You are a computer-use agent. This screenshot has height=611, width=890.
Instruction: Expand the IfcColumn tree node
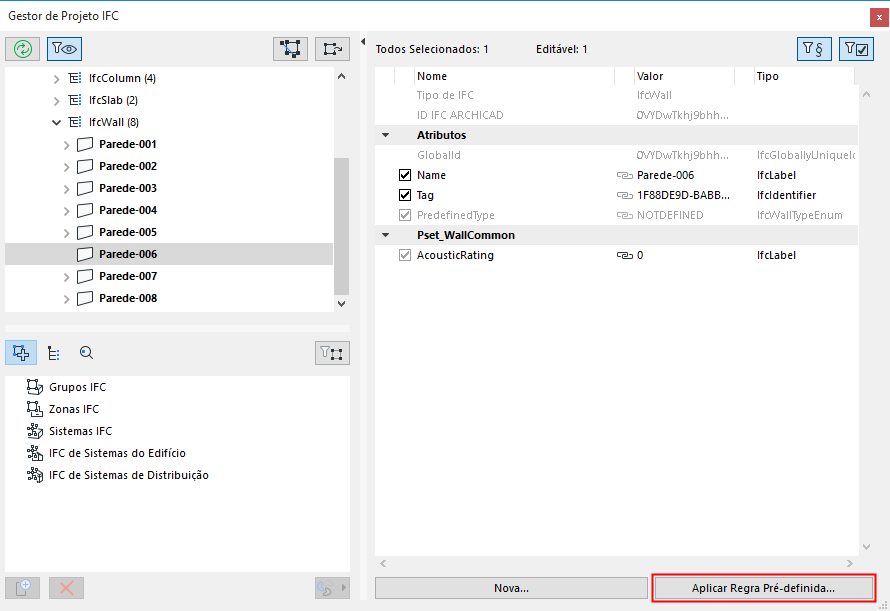click(57, 78)
